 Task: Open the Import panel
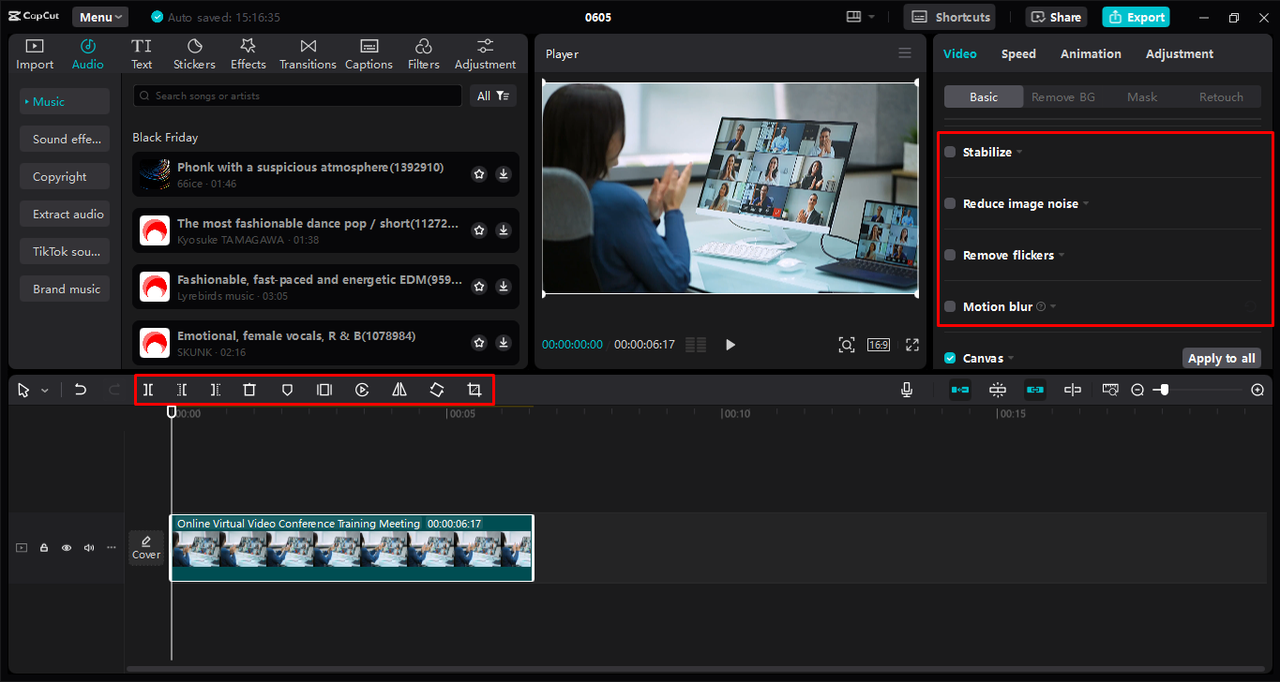35,54
